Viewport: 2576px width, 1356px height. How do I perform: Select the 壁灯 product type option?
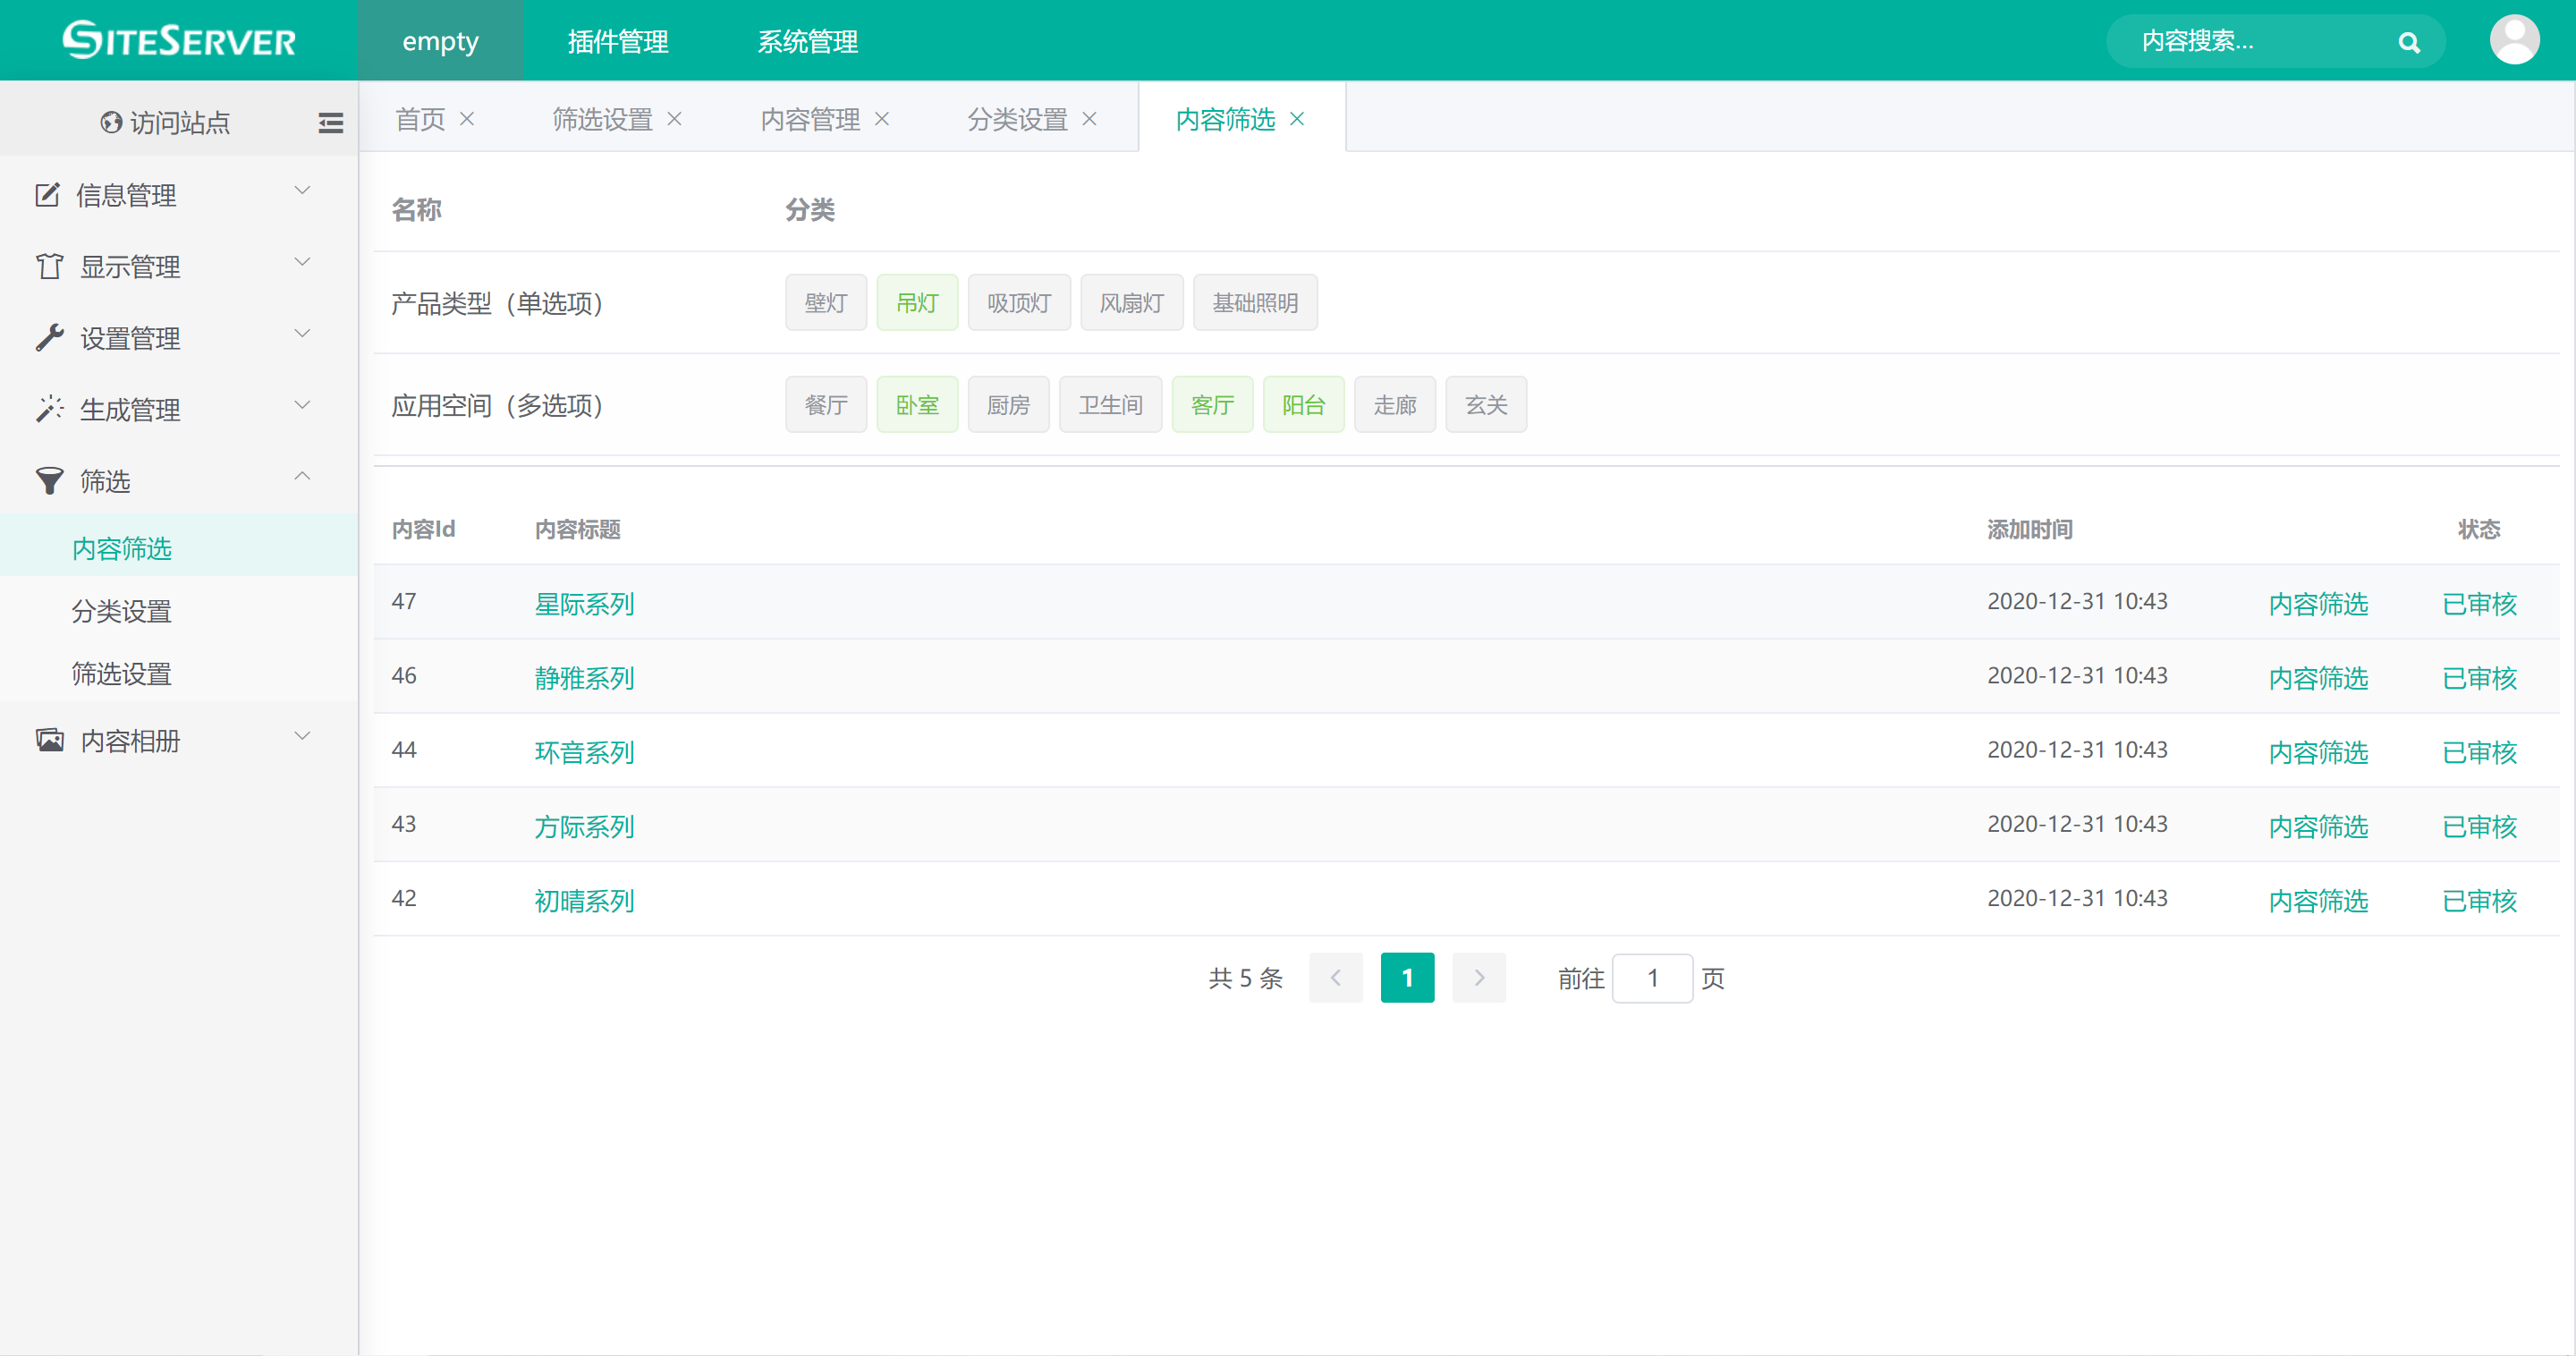825,303
